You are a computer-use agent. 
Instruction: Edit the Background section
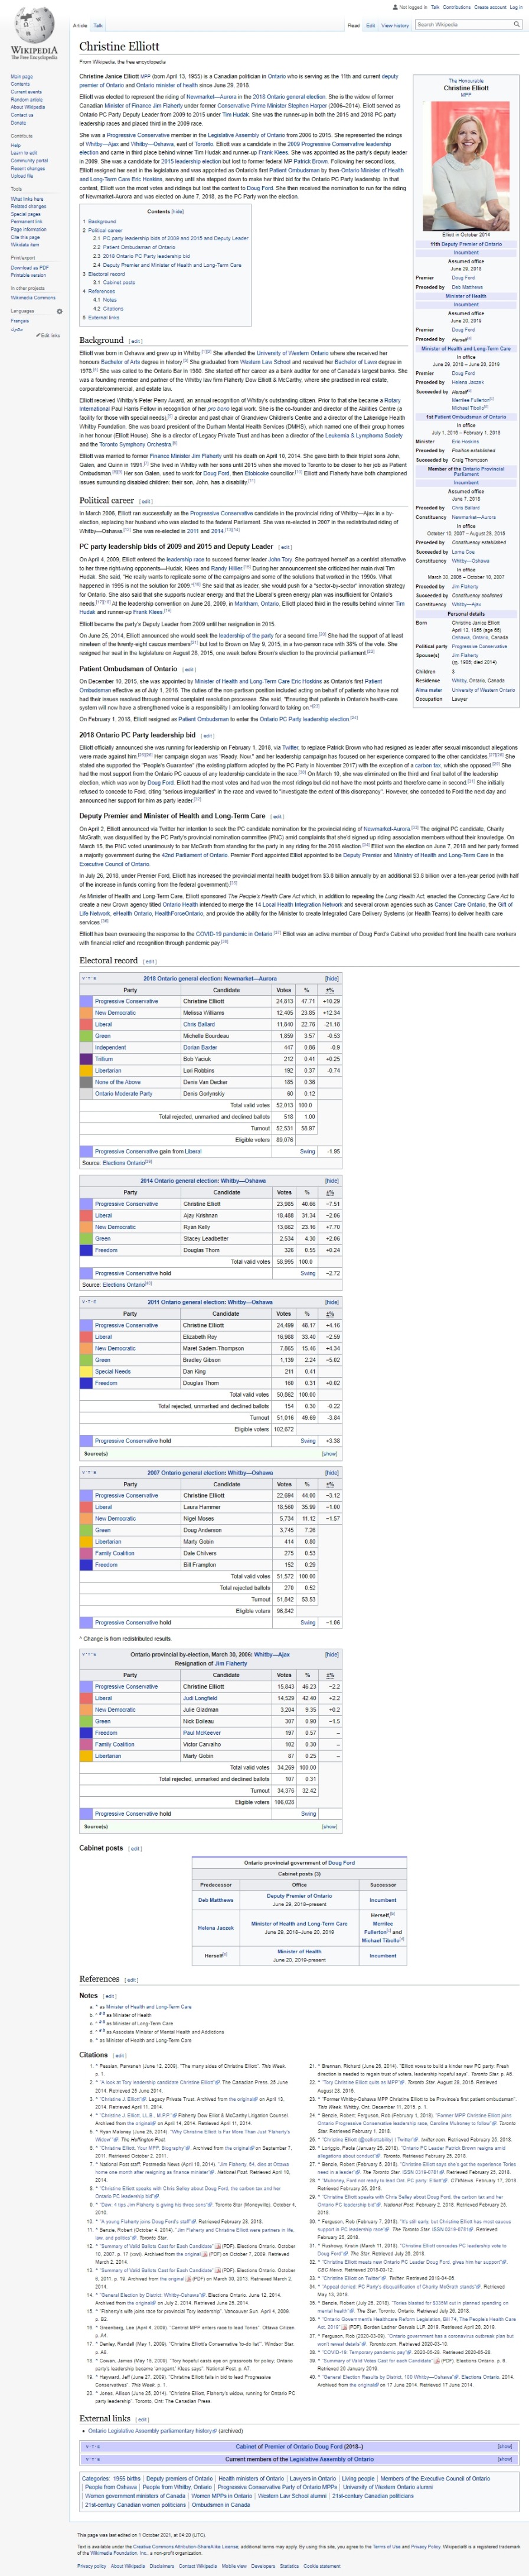pos(136,341)
